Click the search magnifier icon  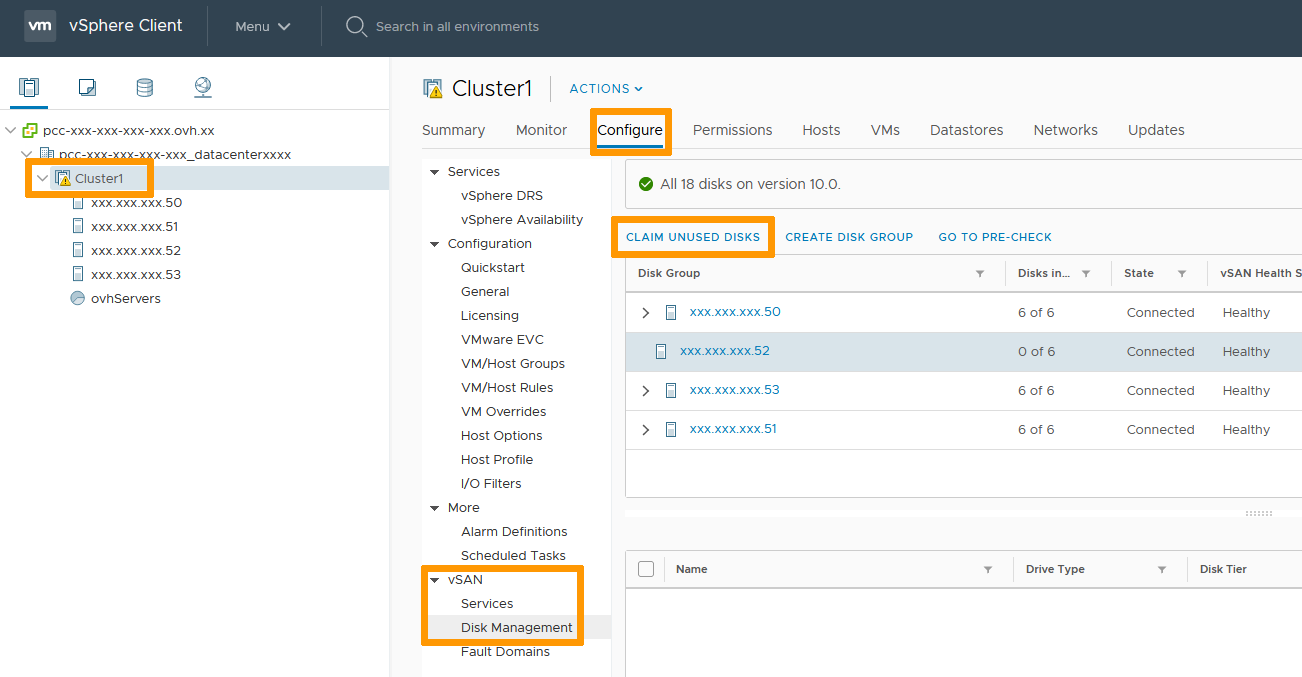click(356, 27)
